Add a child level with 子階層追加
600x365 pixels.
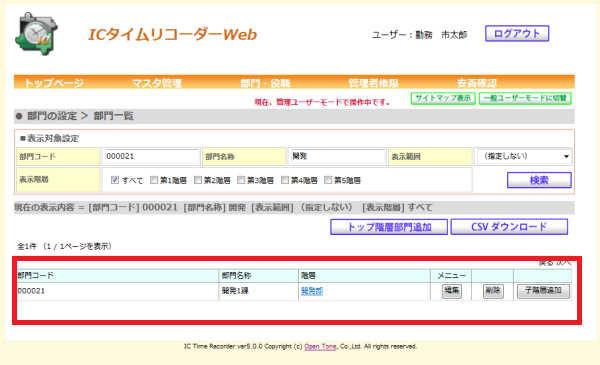tap(543, 291)
